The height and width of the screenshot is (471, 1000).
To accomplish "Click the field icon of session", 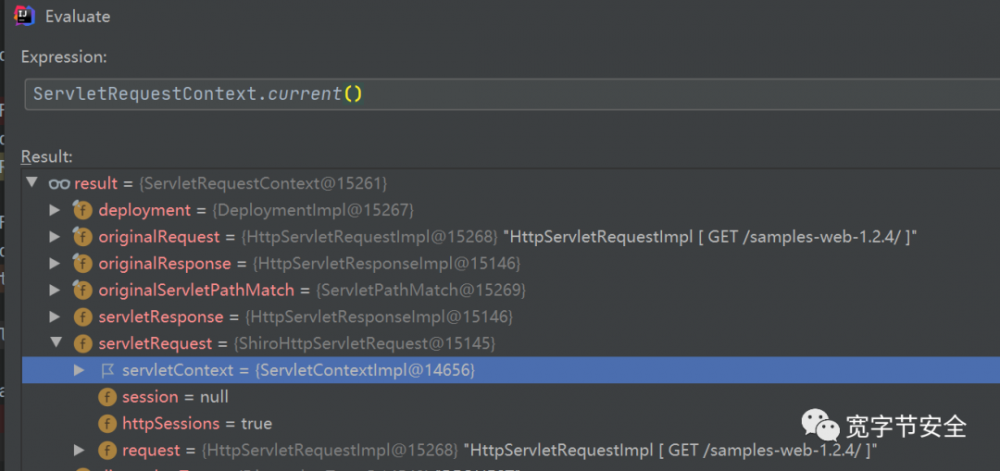I will pos(107,397).
